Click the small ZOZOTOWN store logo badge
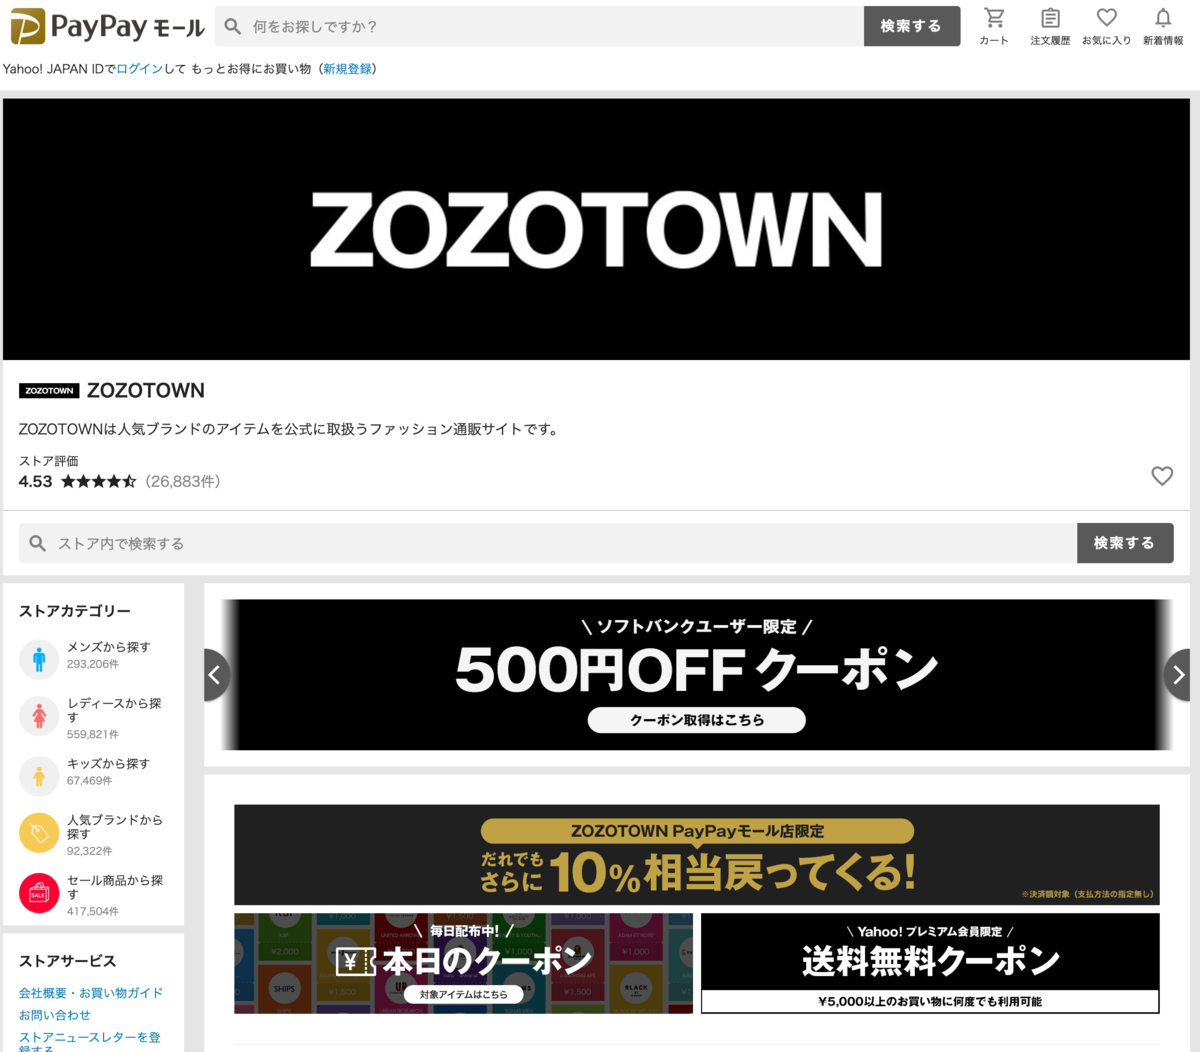1200x1052 pixels. point(49,391)
